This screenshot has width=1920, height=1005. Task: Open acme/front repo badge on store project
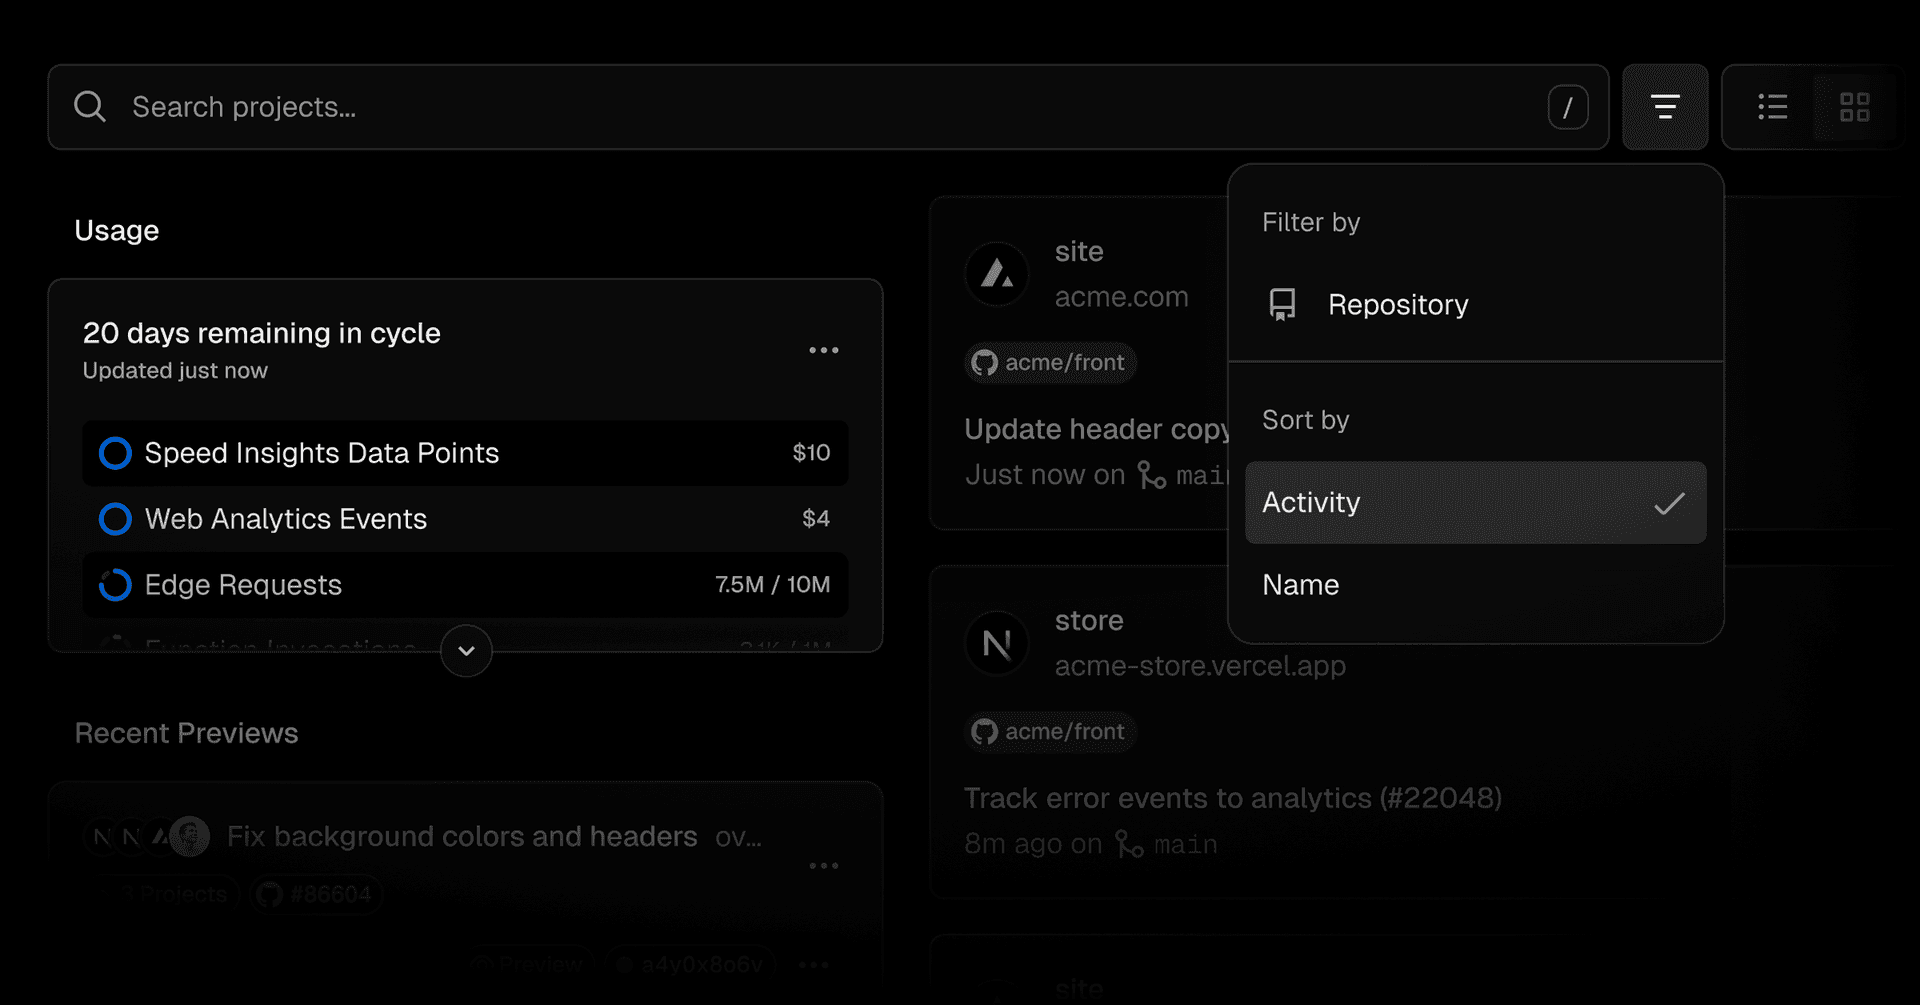pos(1050,732)
